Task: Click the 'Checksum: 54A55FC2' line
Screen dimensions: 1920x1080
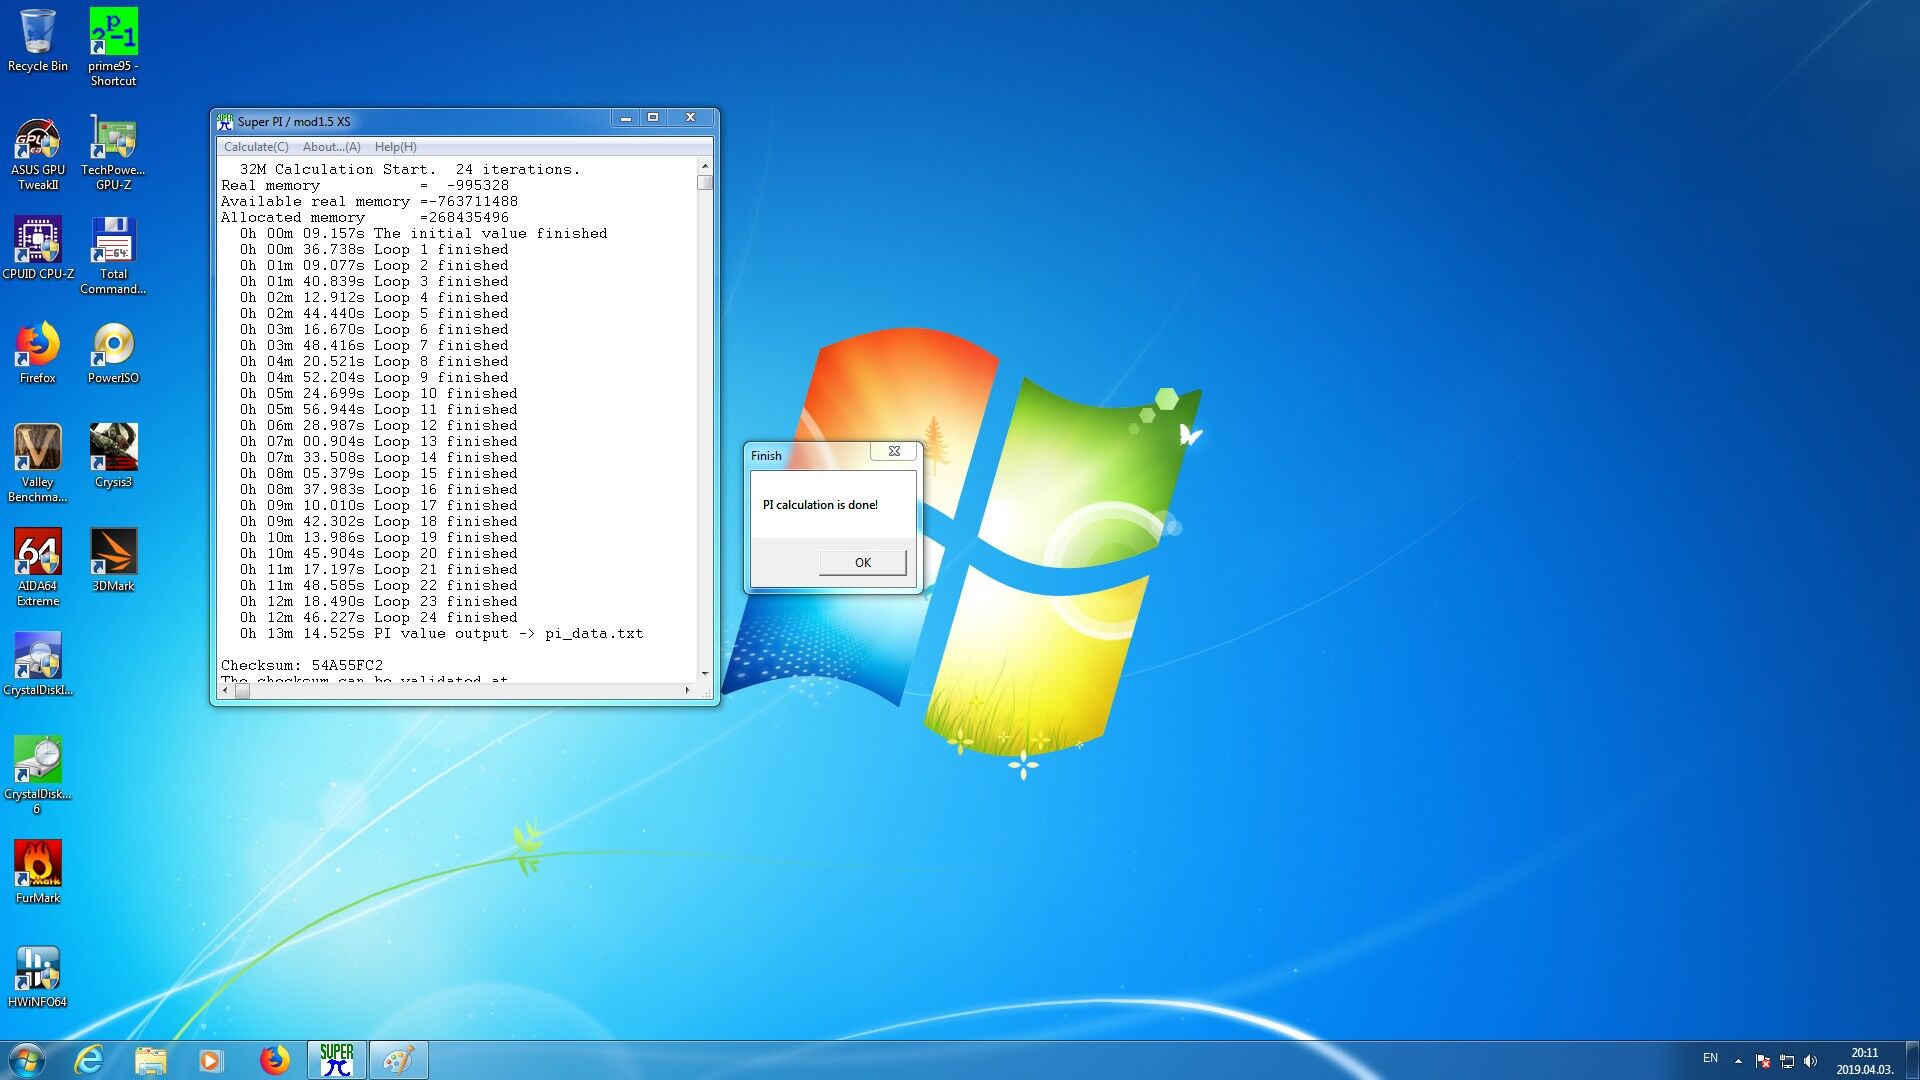Action: (302, 665)
